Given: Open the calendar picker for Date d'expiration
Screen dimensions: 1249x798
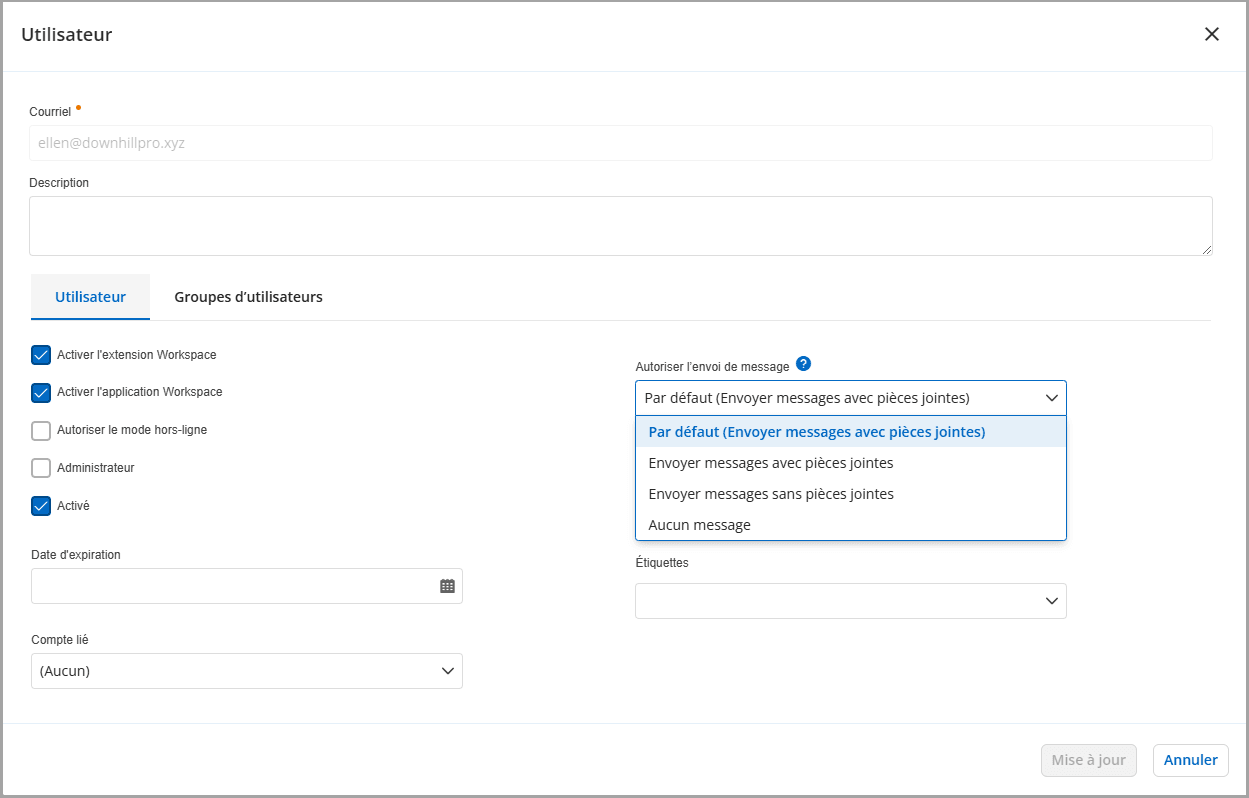Looking at the screenshot, I should tap(447, 586).
